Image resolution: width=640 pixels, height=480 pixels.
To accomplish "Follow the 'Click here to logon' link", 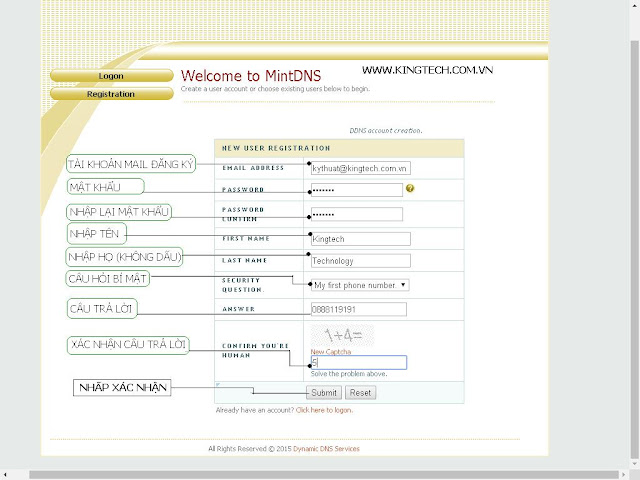I will 324,410.
